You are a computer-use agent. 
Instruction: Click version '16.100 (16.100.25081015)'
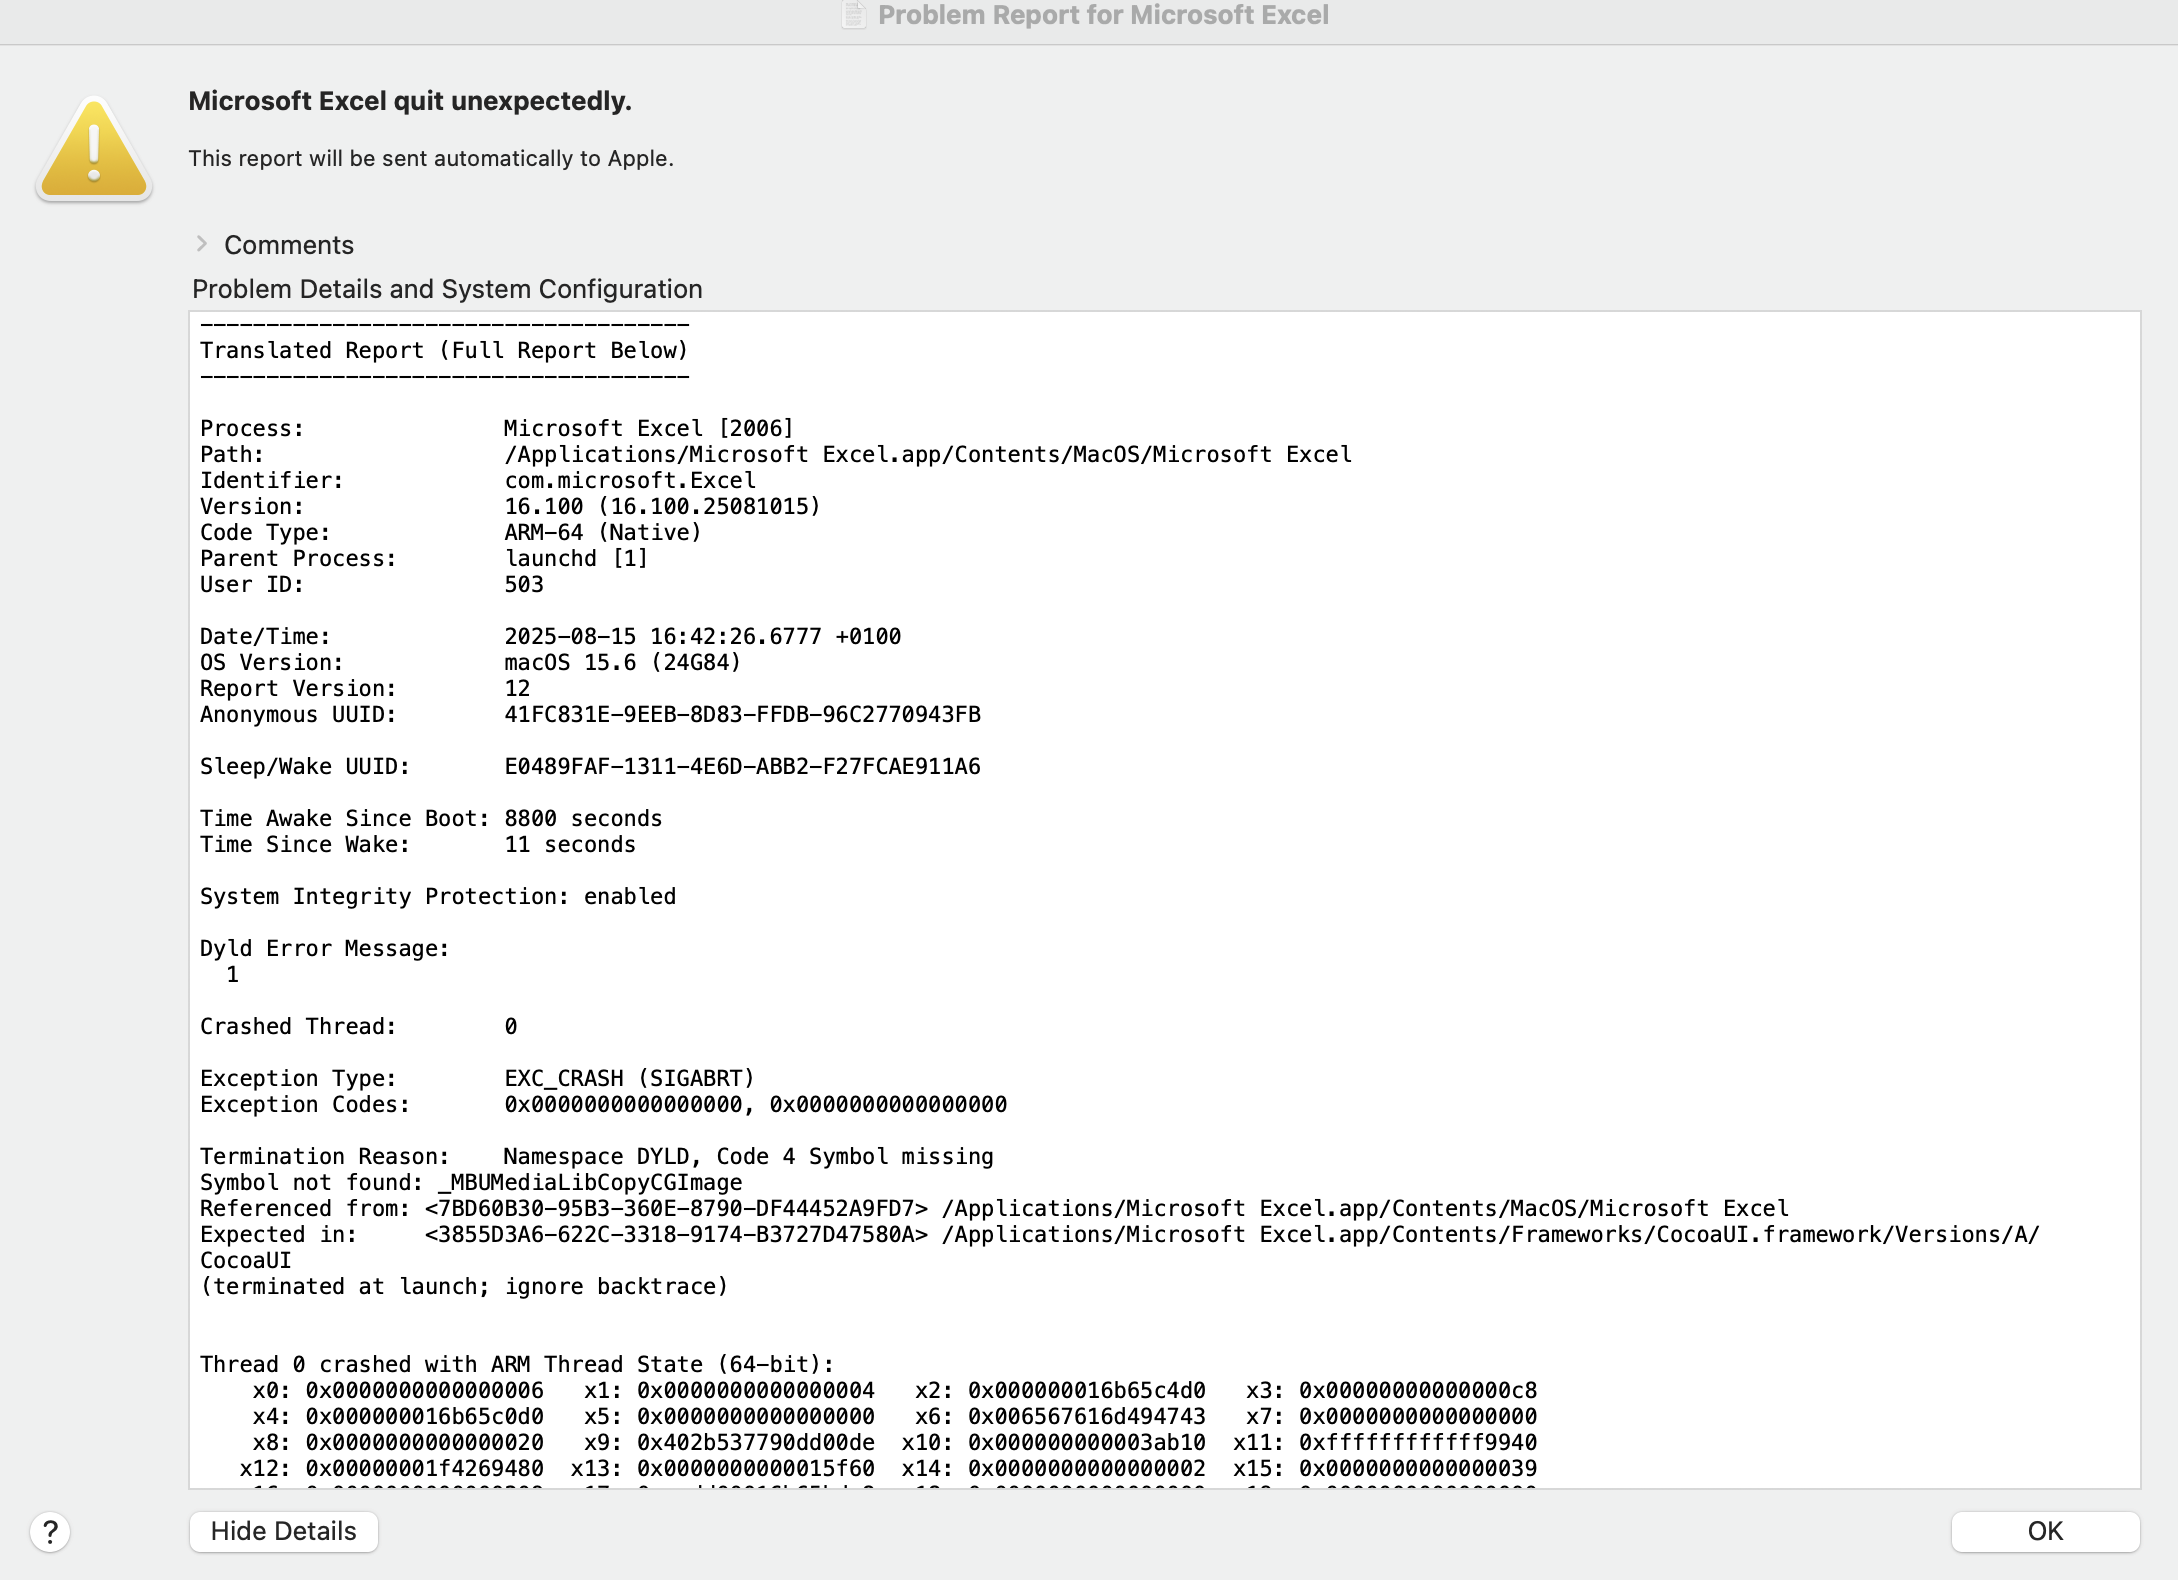point(662,506)
